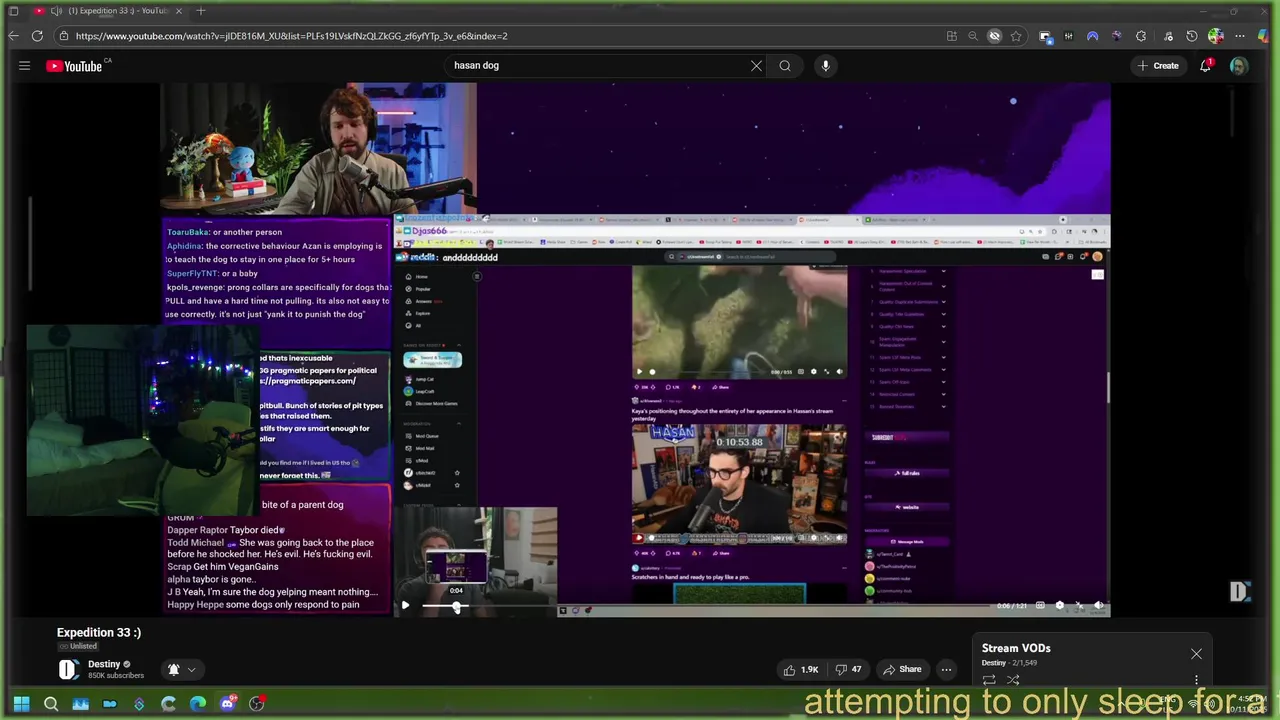Start voice search with the microphone

[825, 66]
